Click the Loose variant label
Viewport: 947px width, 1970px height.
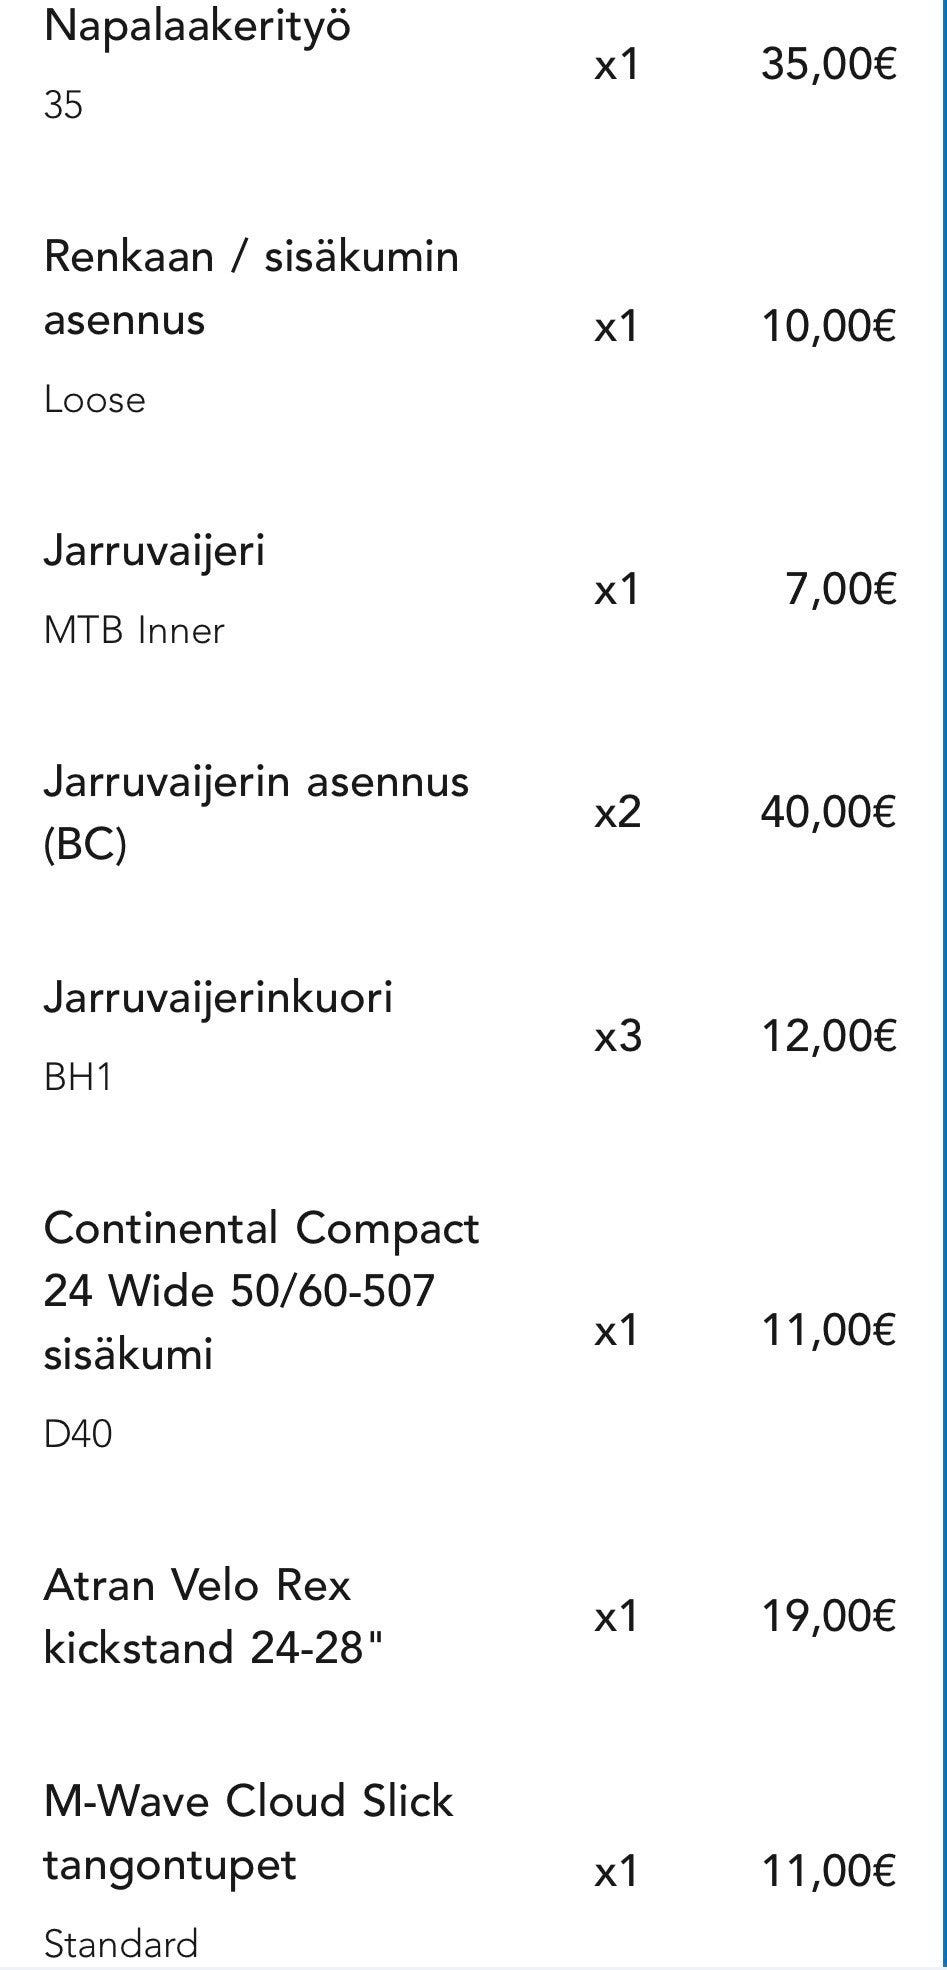95,400
